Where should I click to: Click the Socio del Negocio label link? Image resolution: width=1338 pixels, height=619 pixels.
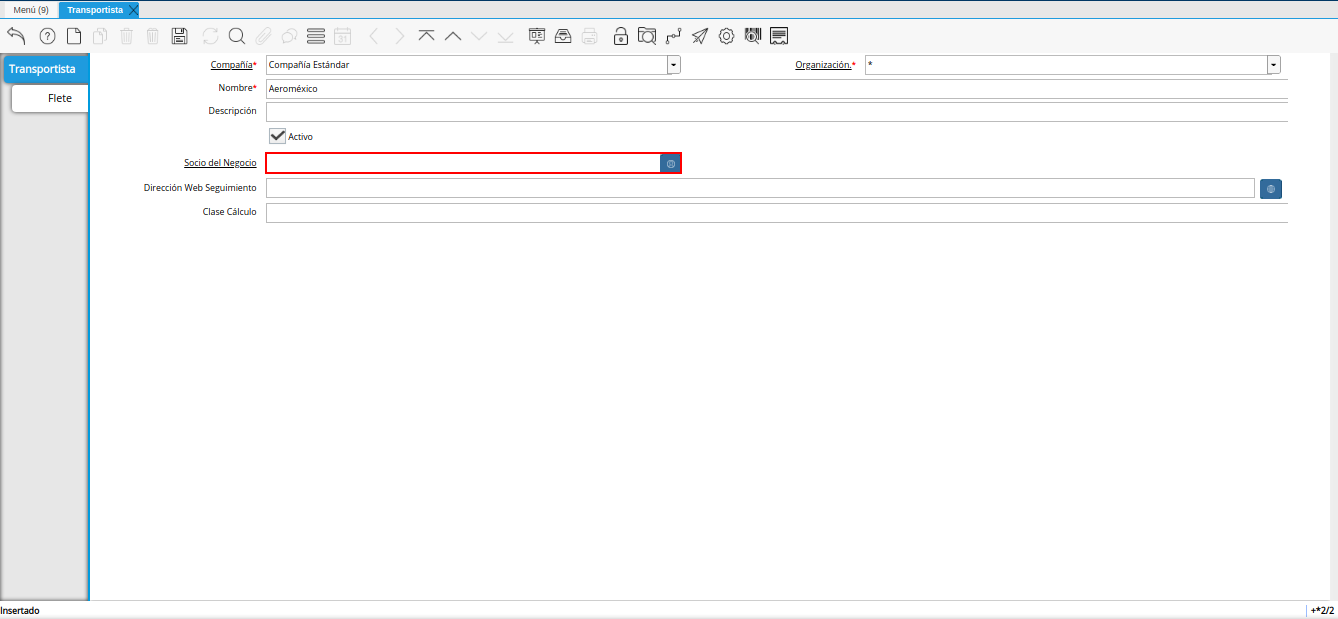tap(220, 163)
